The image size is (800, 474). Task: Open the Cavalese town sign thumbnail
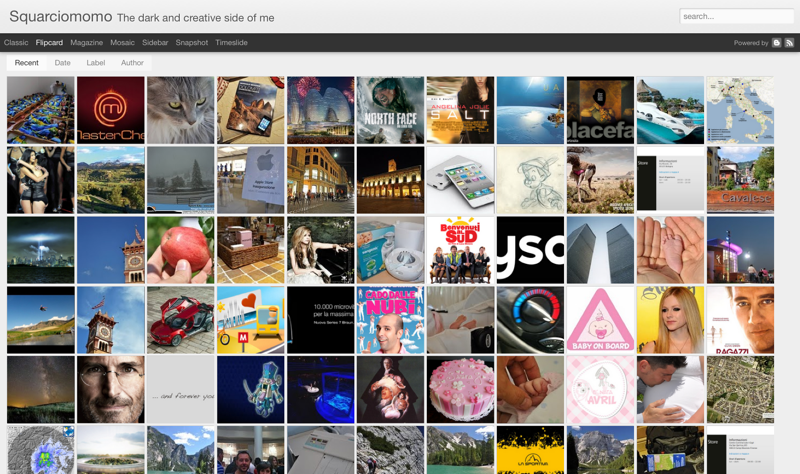tap(740, 180)
